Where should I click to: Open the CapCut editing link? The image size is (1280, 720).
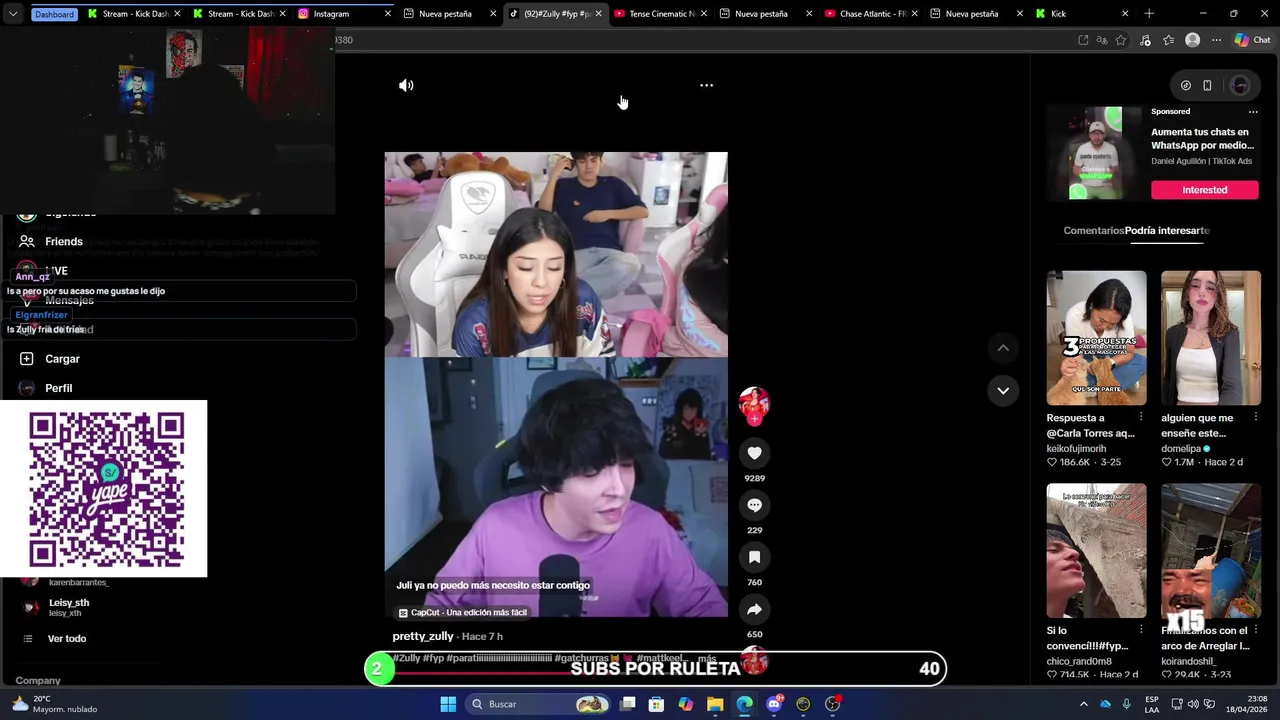463,612
